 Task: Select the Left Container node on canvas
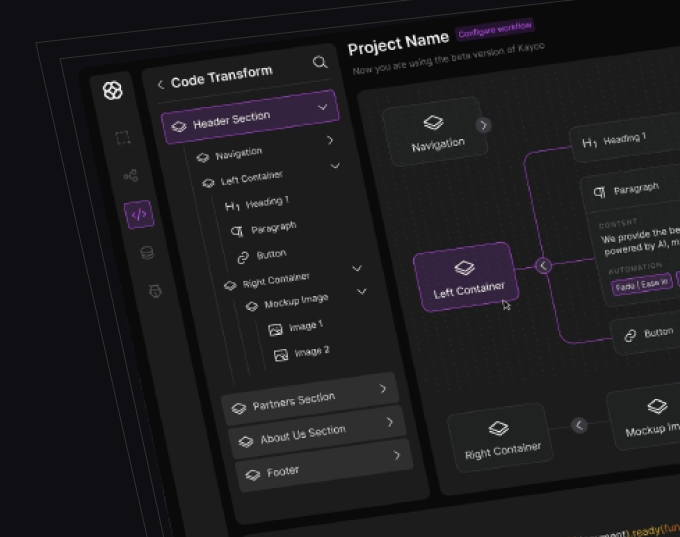pos(463,278)
